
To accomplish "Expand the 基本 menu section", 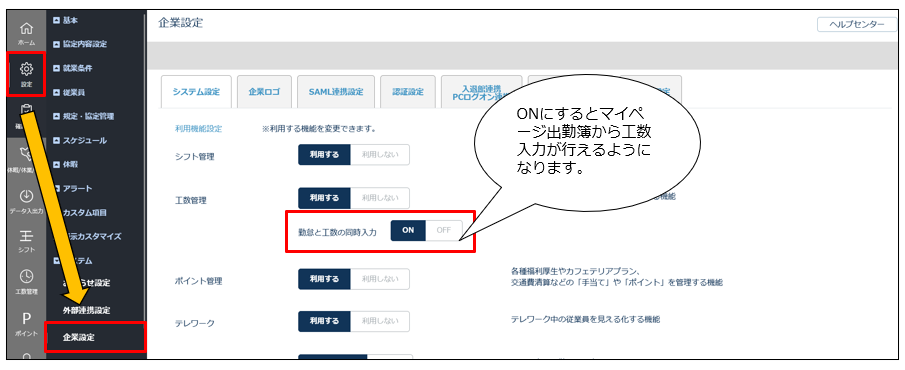I will (66, 20).
